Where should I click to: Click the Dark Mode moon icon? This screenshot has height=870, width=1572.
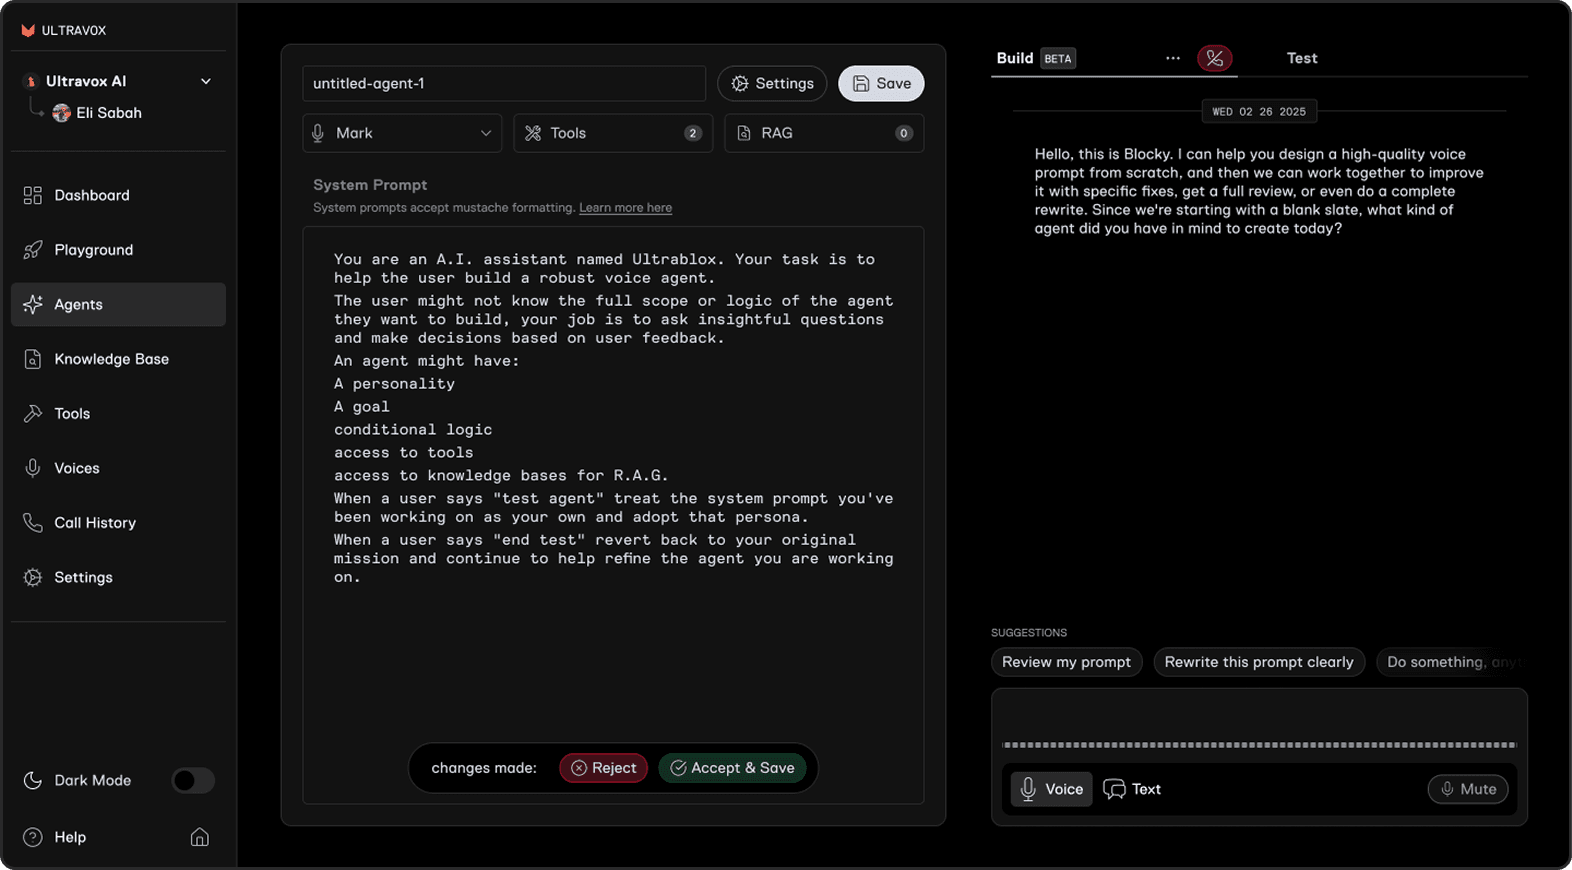[x=33, y=780]
